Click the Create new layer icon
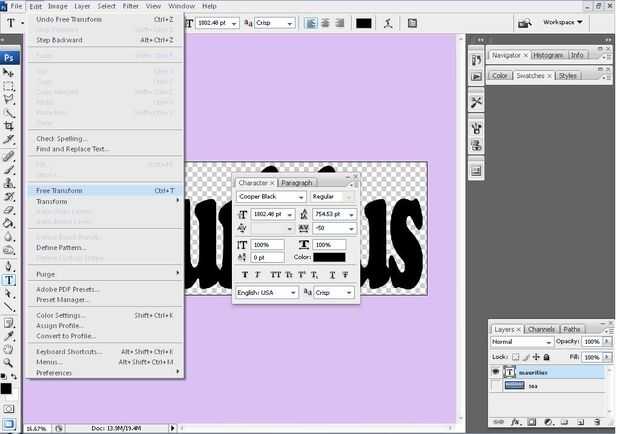The image size is (620, 434). 580,422
